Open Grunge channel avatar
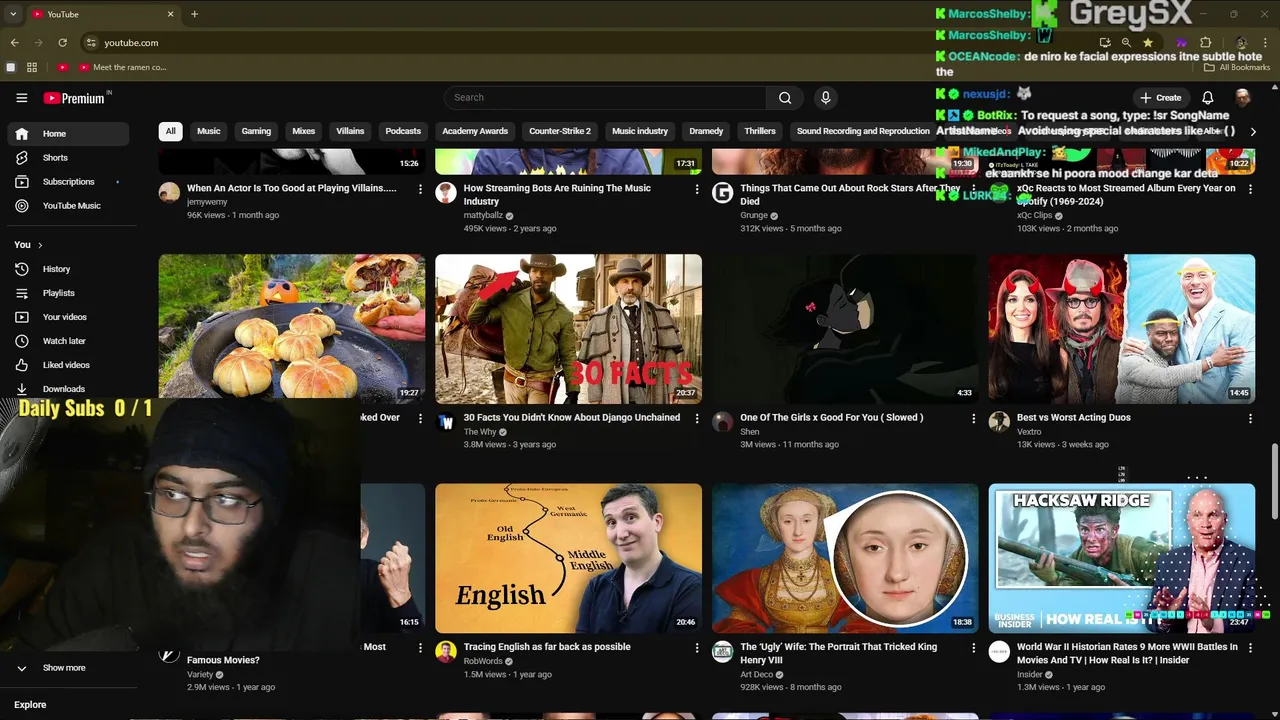The width and height of the screenshot is (1280, 720). tap(722, 193)
